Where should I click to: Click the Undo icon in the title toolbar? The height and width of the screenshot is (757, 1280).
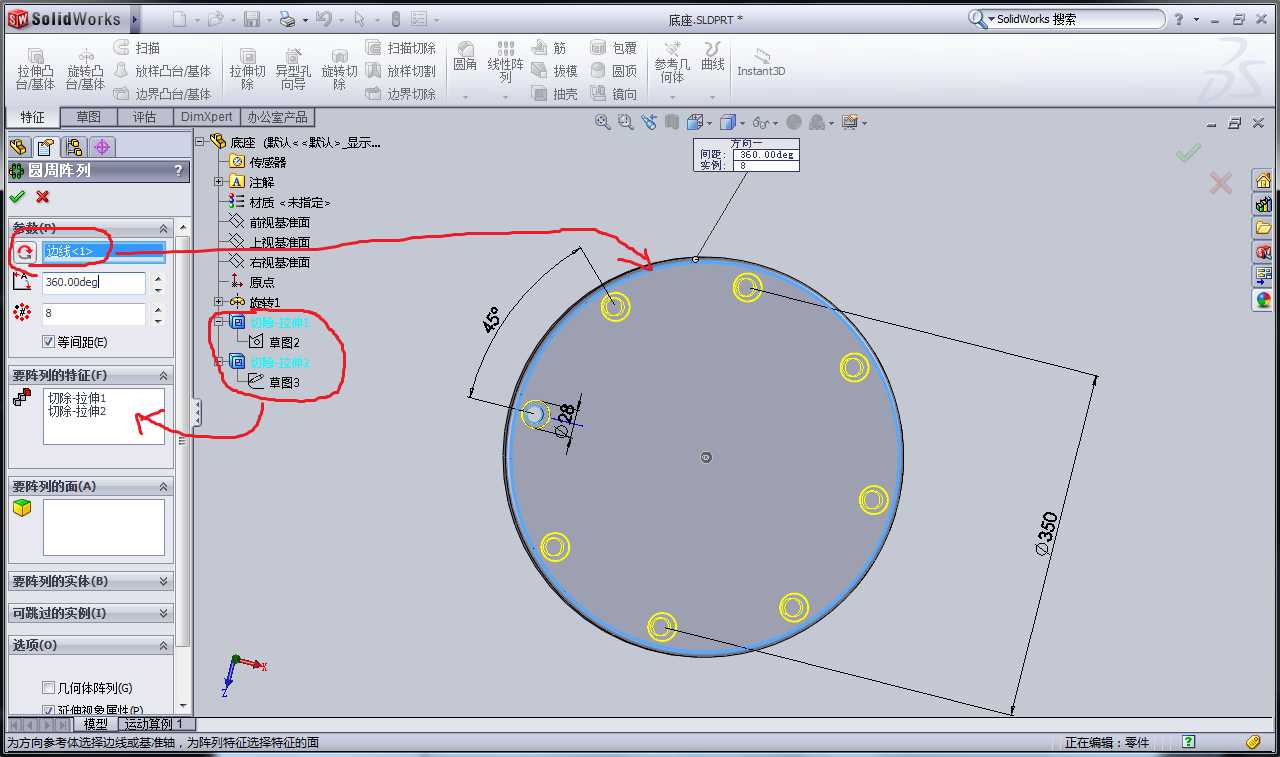tap(323, 19)
